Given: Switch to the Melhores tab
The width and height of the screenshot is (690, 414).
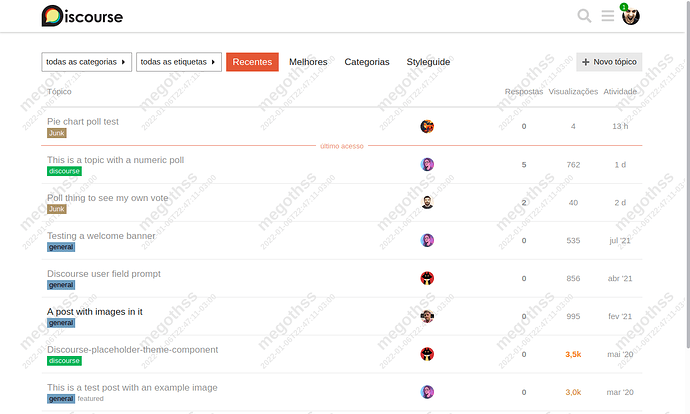Looking at the screenshot, I should pyautogui.click(x=308, y=62).
